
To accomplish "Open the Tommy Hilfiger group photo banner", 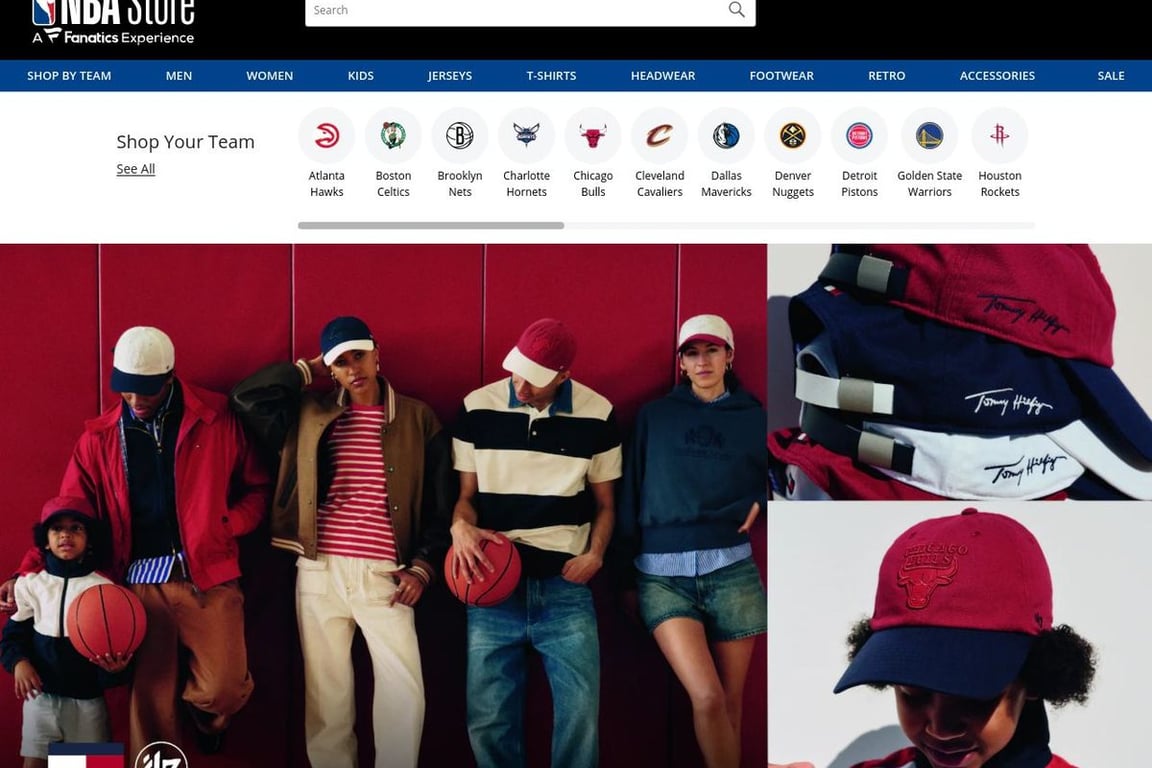I will (384, 506).
